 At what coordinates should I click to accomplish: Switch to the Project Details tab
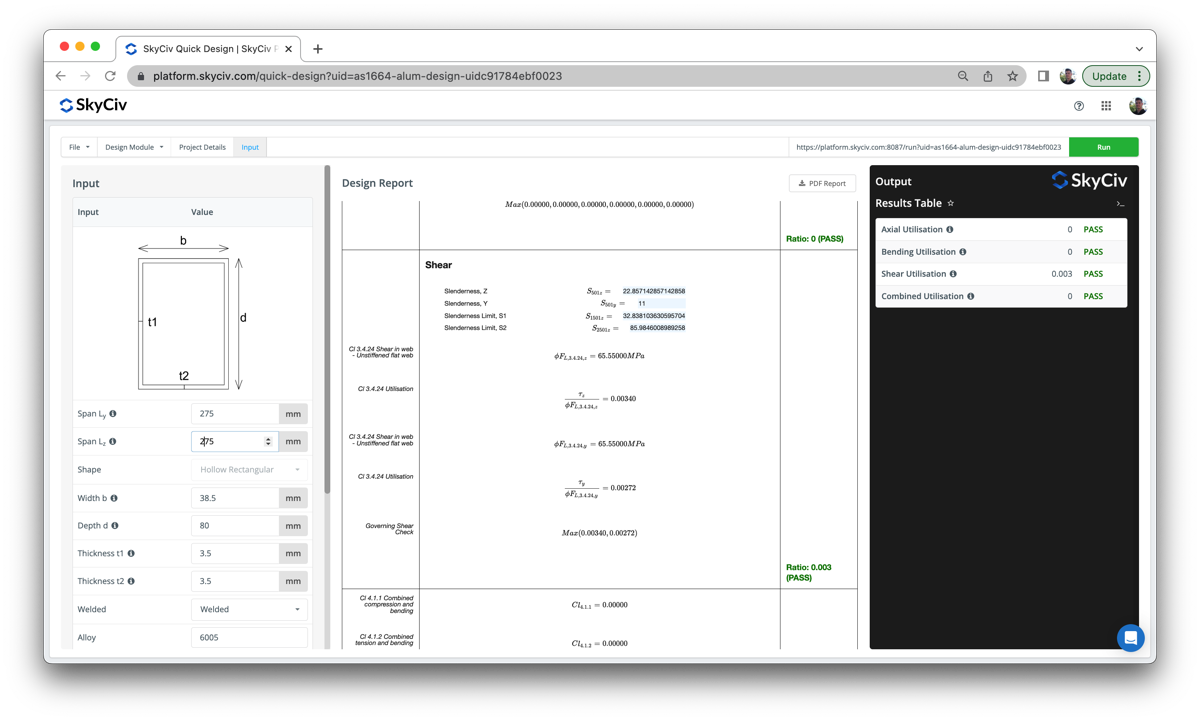tap(202, 147)
